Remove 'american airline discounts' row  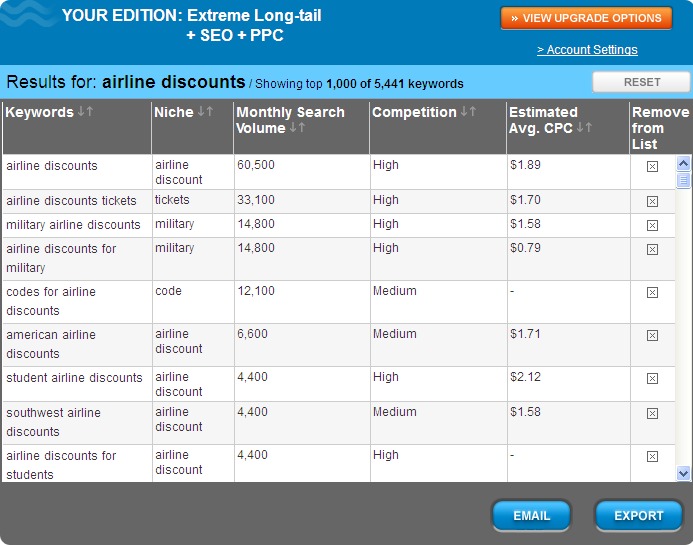click(x=652, y=336)
